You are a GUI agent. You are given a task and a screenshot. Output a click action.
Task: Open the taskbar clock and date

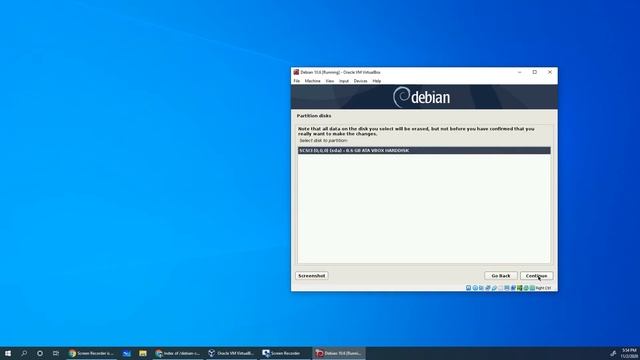629,353
